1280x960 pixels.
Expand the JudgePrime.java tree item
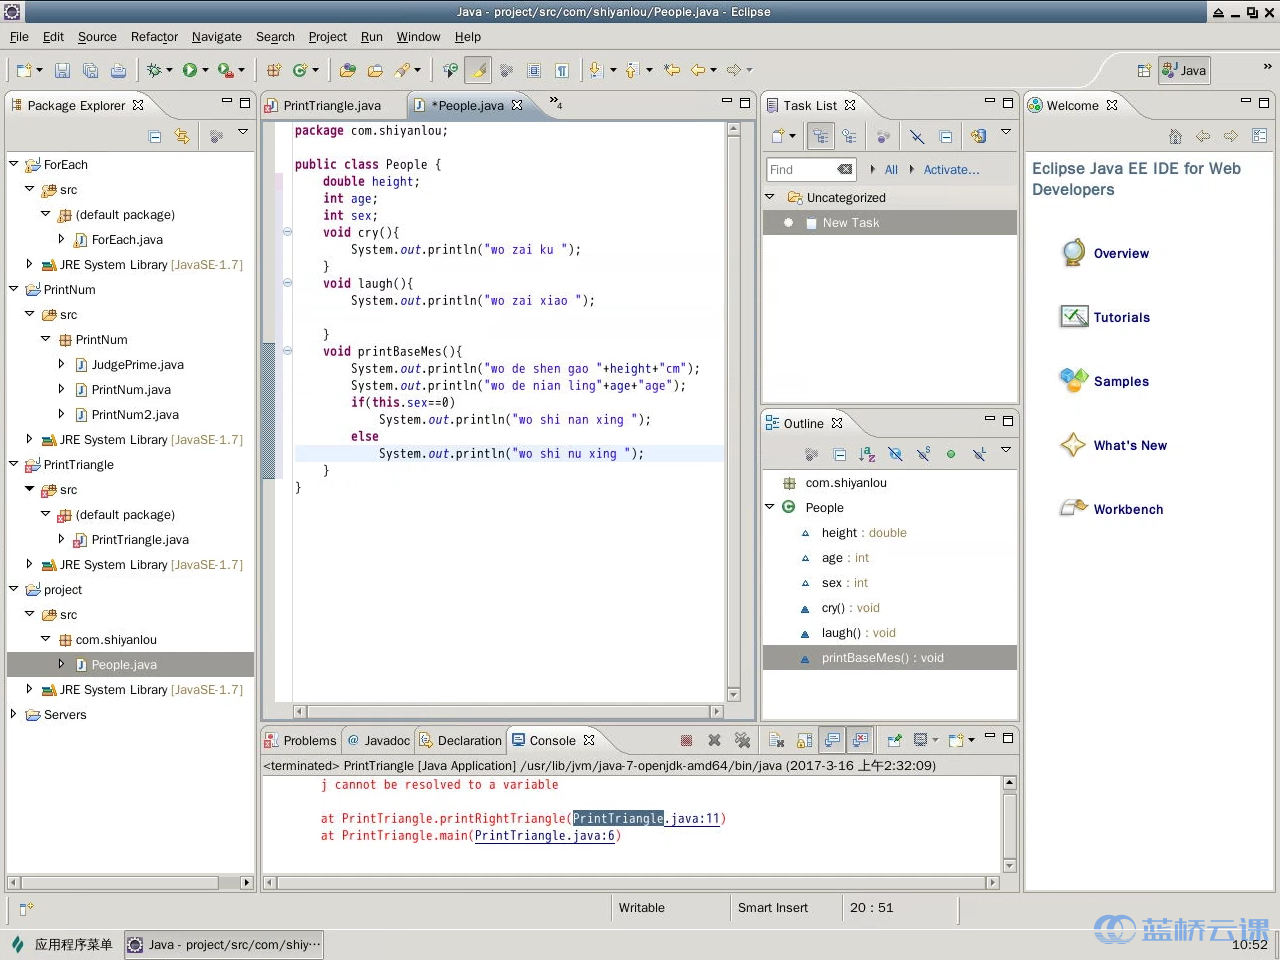point(61,364)
